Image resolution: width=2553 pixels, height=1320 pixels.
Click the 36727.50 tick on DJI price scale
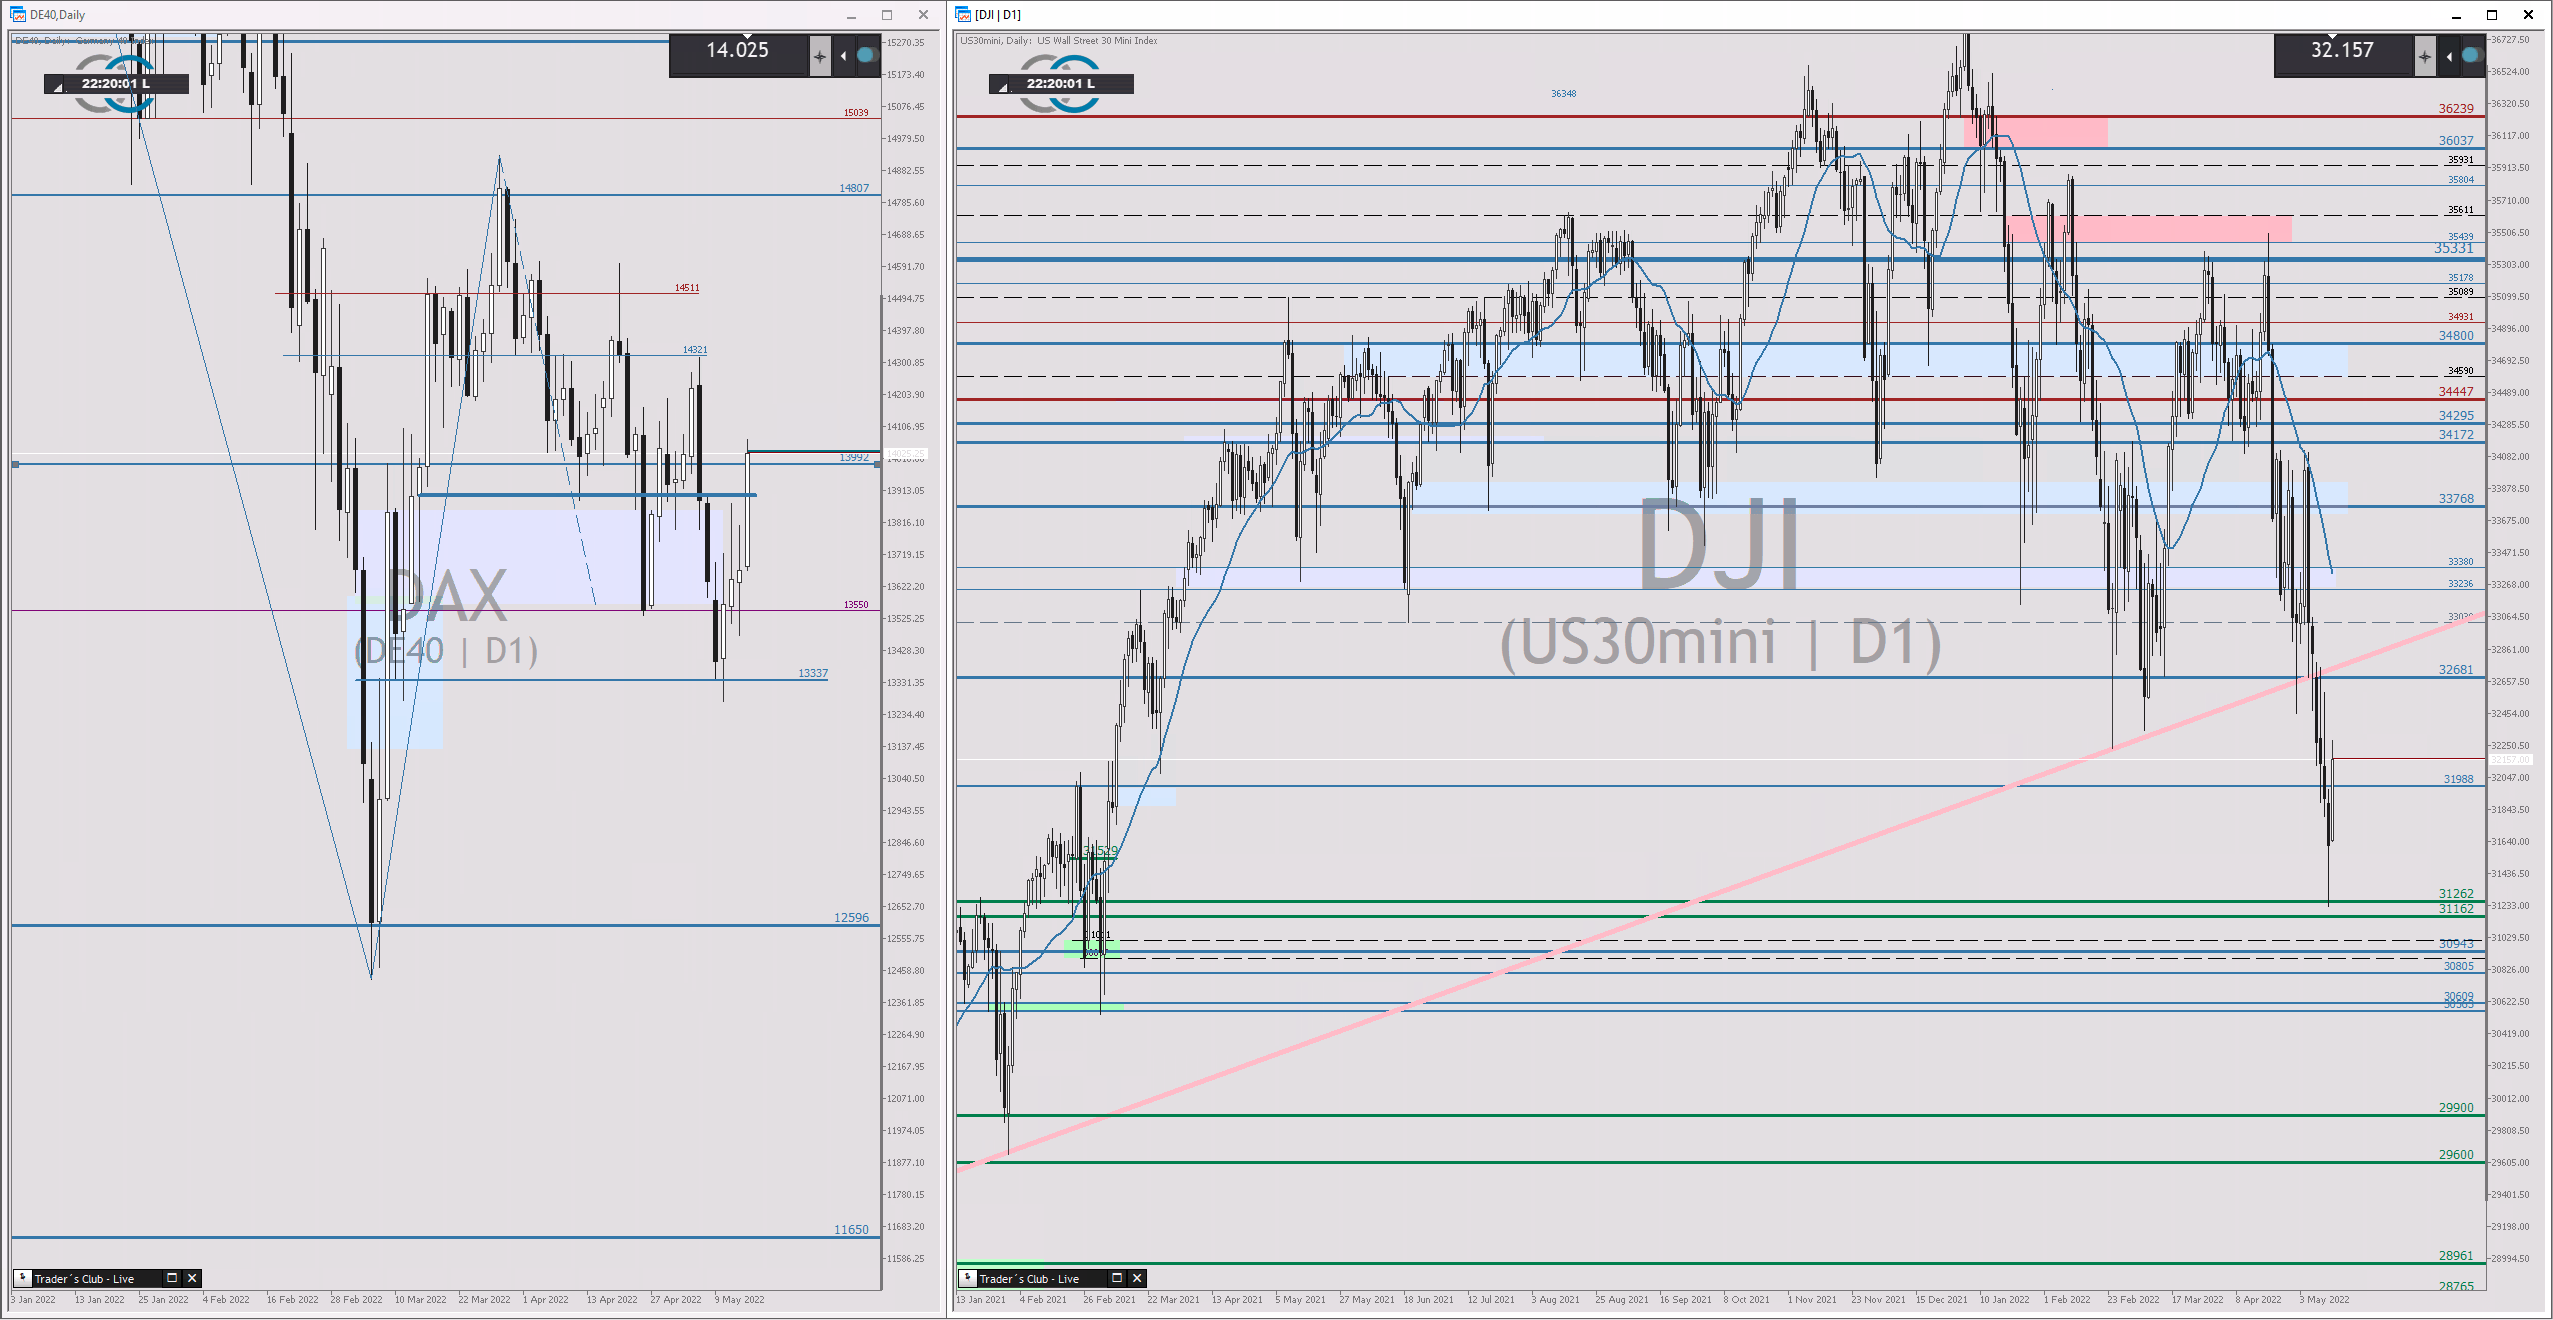2510,40
